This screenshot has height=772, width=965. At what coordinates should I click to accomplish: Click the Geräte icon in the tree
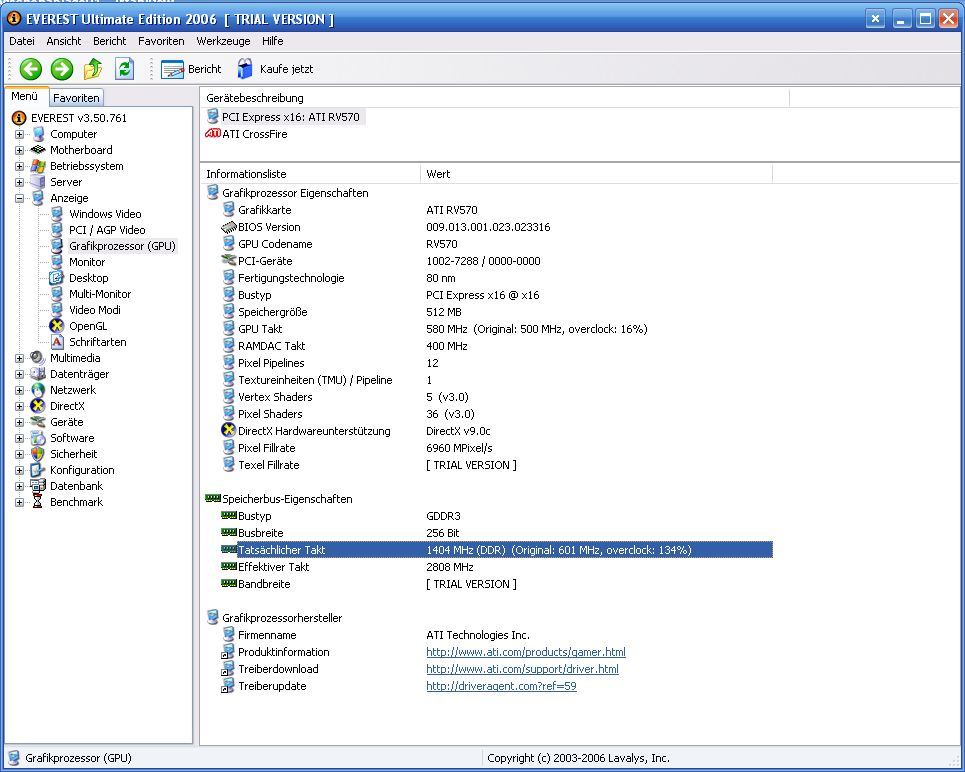point(38,422)
